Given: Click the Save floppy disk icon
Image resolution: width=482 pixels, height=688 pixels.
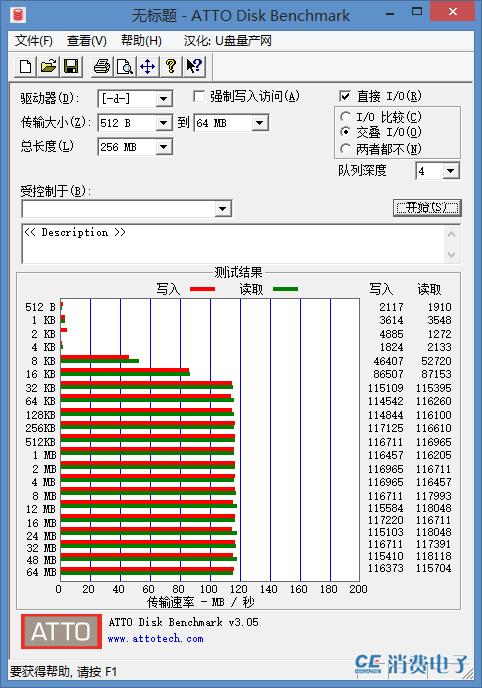Looking at the screenshot, I should [x=71, y=67].
